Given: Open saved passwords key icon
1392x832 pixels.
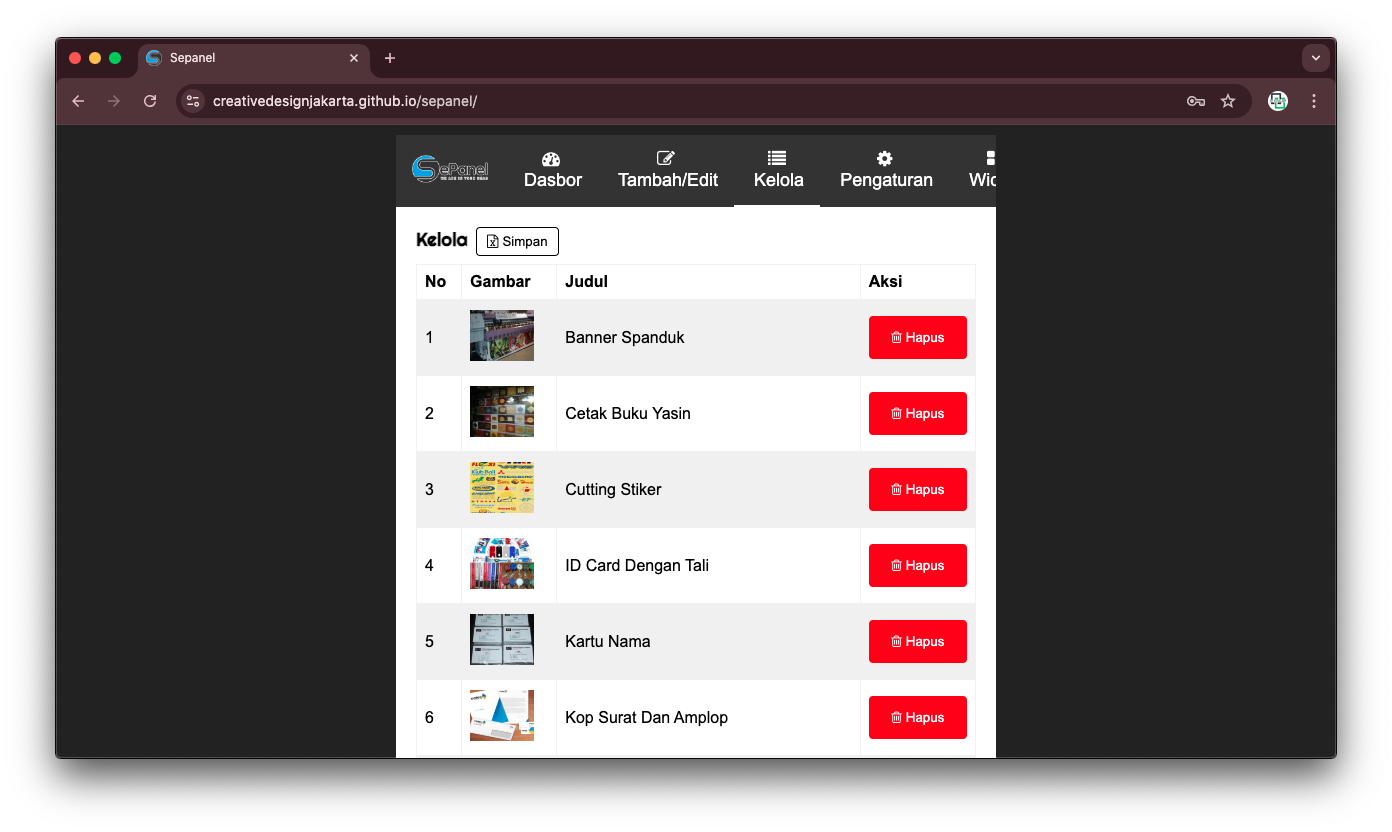Looking at the screenshot, I should click(x=1195, y=101).
